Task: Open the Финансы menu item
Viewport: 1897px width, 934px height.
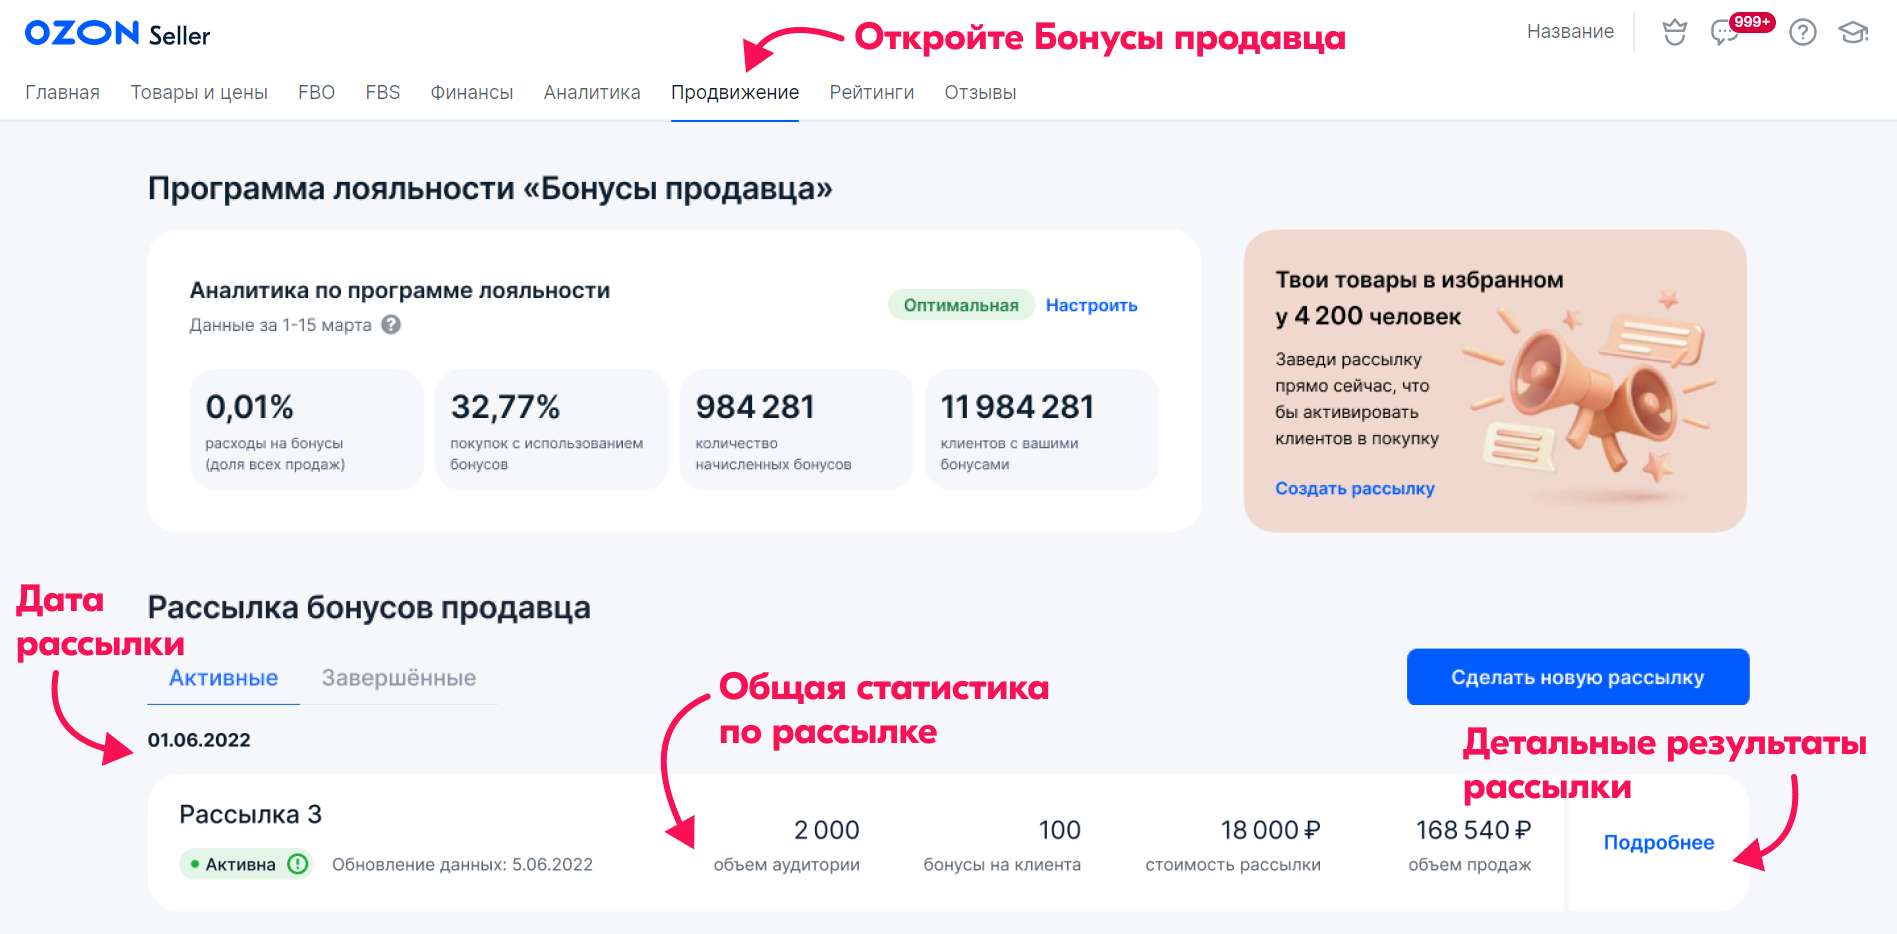Action: pos(472,92)
